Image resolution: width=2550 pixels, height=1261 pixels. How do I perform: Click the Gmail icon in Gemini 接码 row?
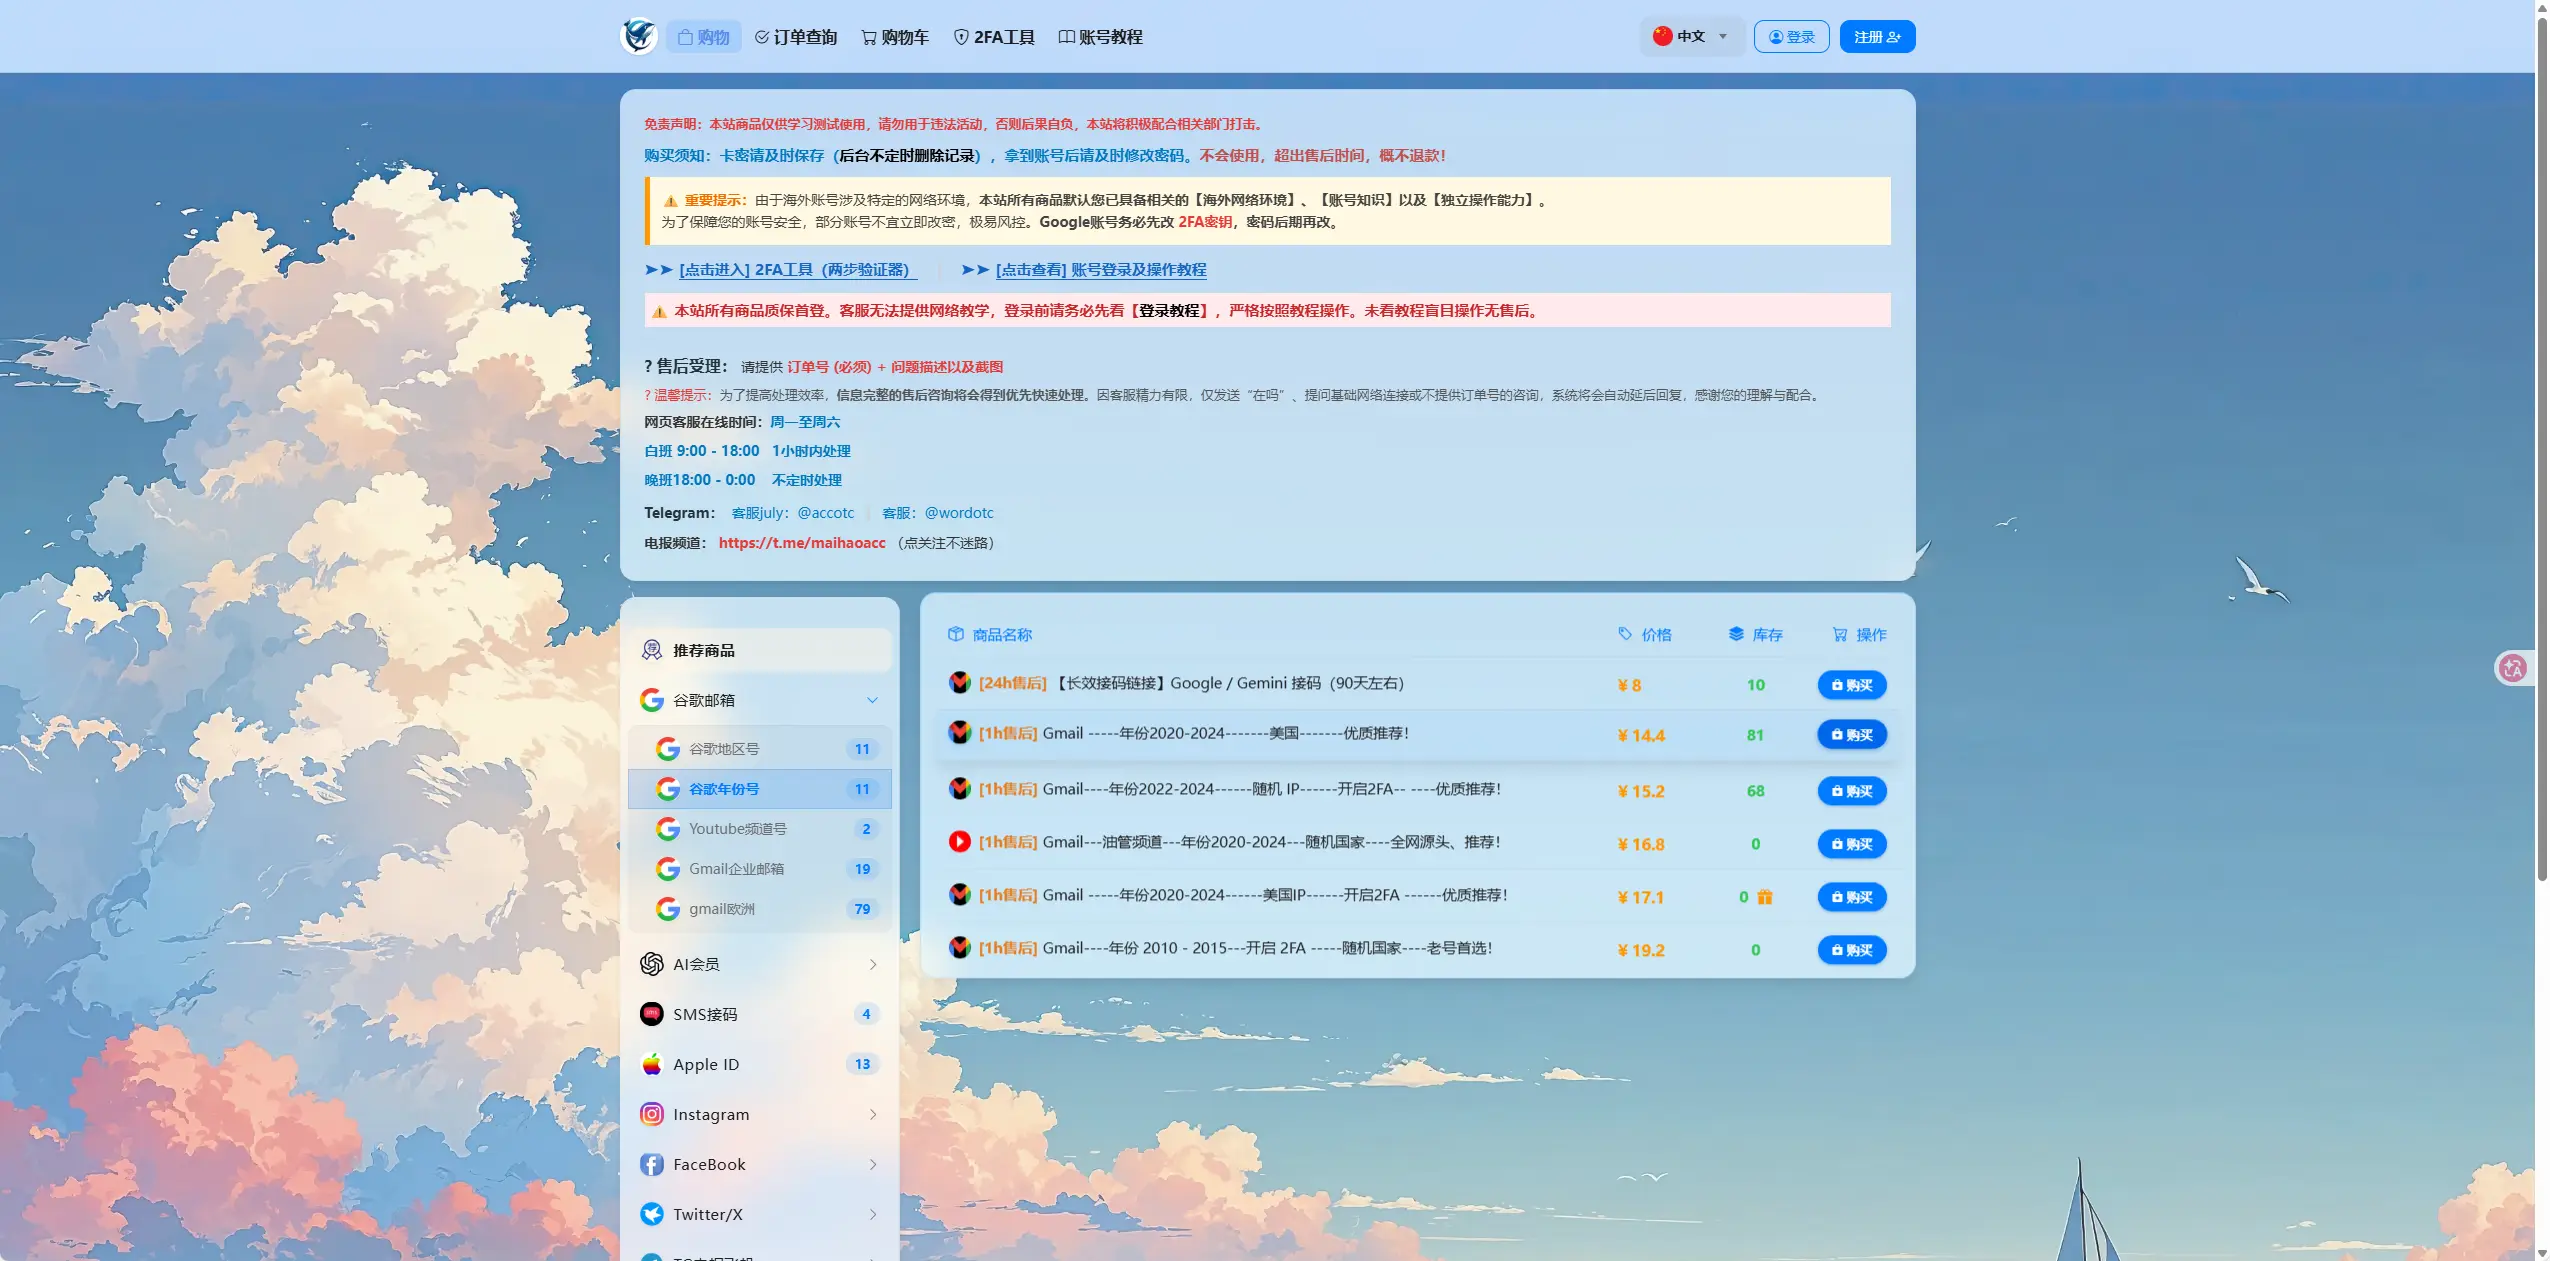point(960,683)
